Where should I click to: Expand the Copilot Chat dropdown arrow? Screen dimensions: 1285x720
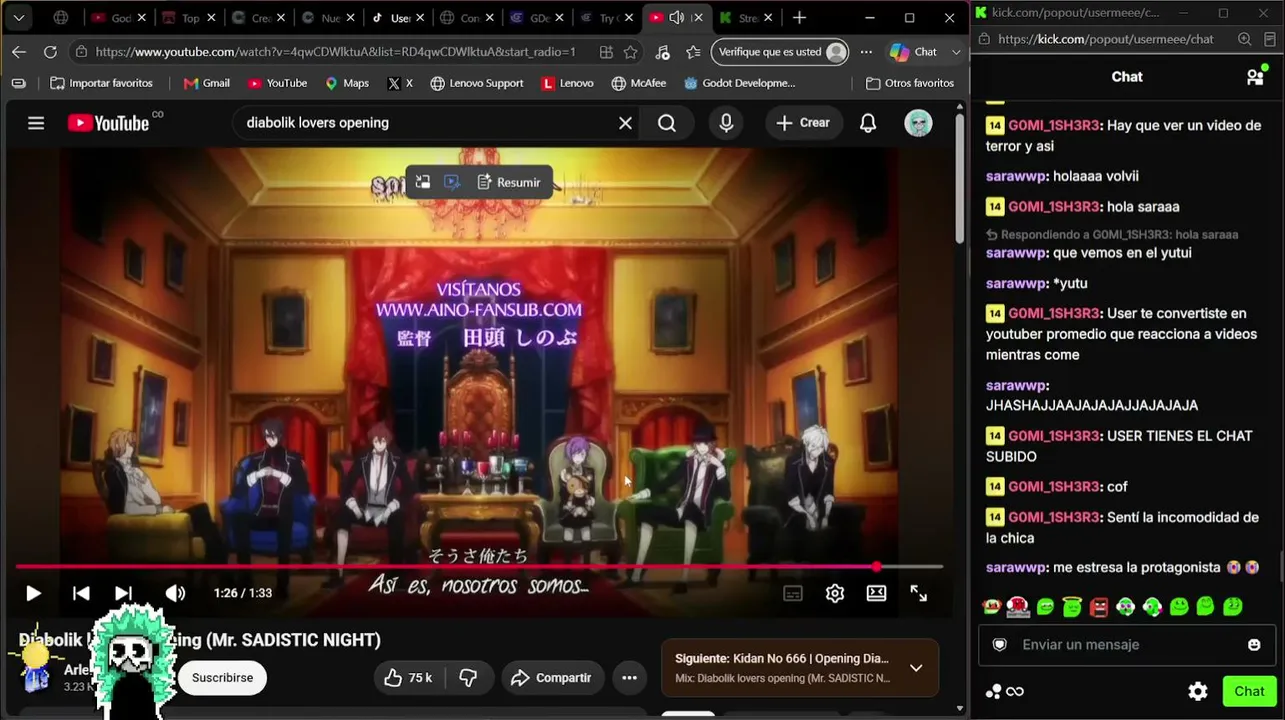coord(956,52)
